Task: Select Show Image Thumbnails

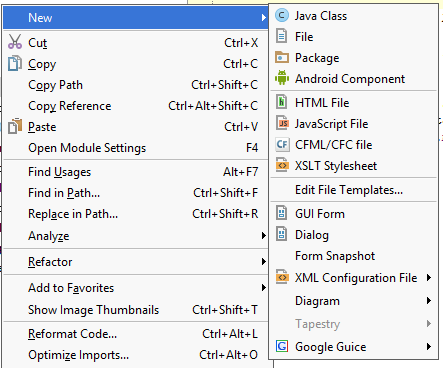Action: tap(136, 310)
